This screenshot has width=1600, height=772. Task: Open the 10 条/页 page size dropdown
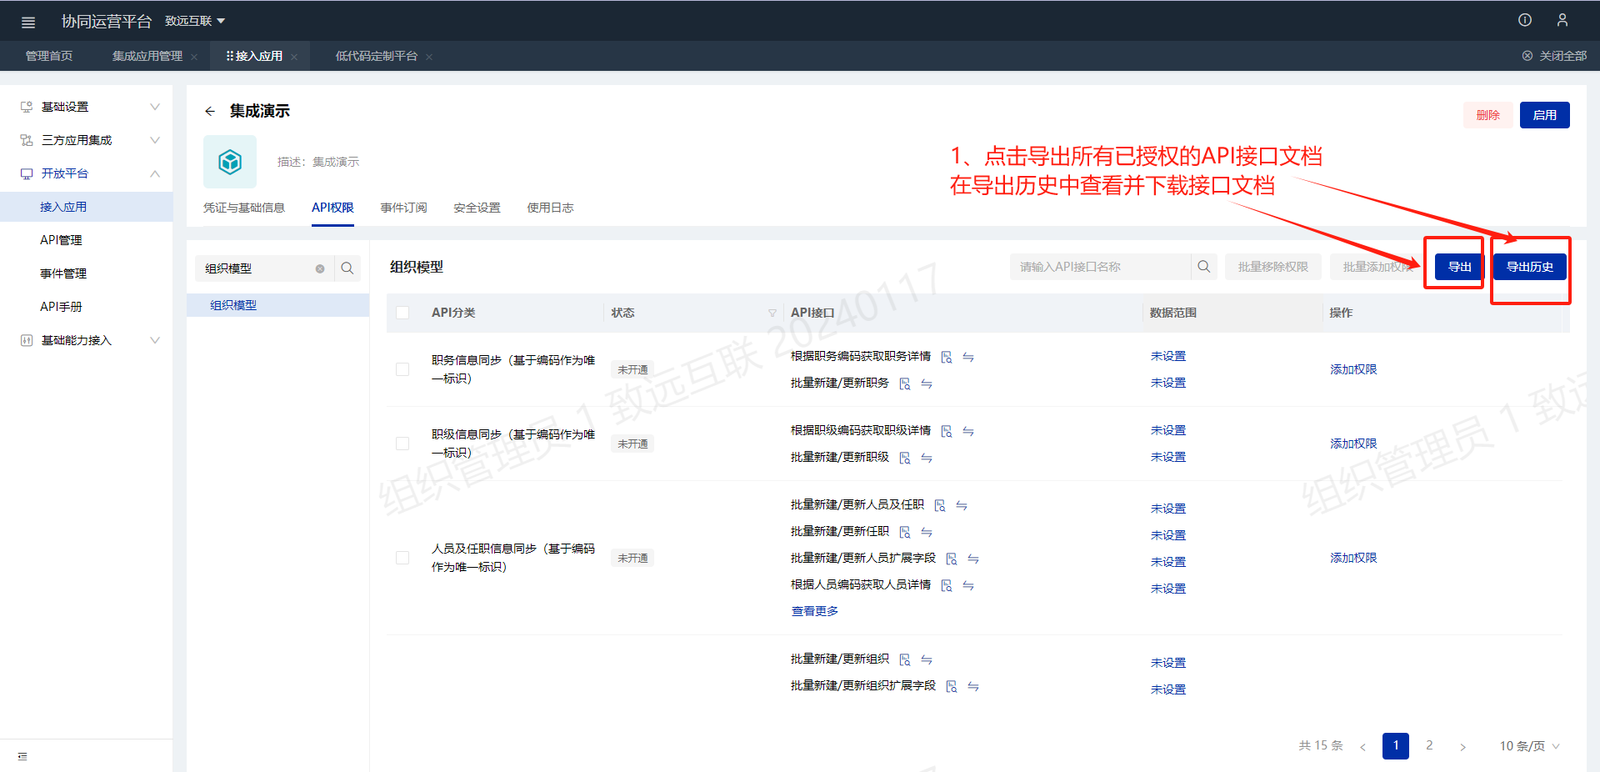1529,746
